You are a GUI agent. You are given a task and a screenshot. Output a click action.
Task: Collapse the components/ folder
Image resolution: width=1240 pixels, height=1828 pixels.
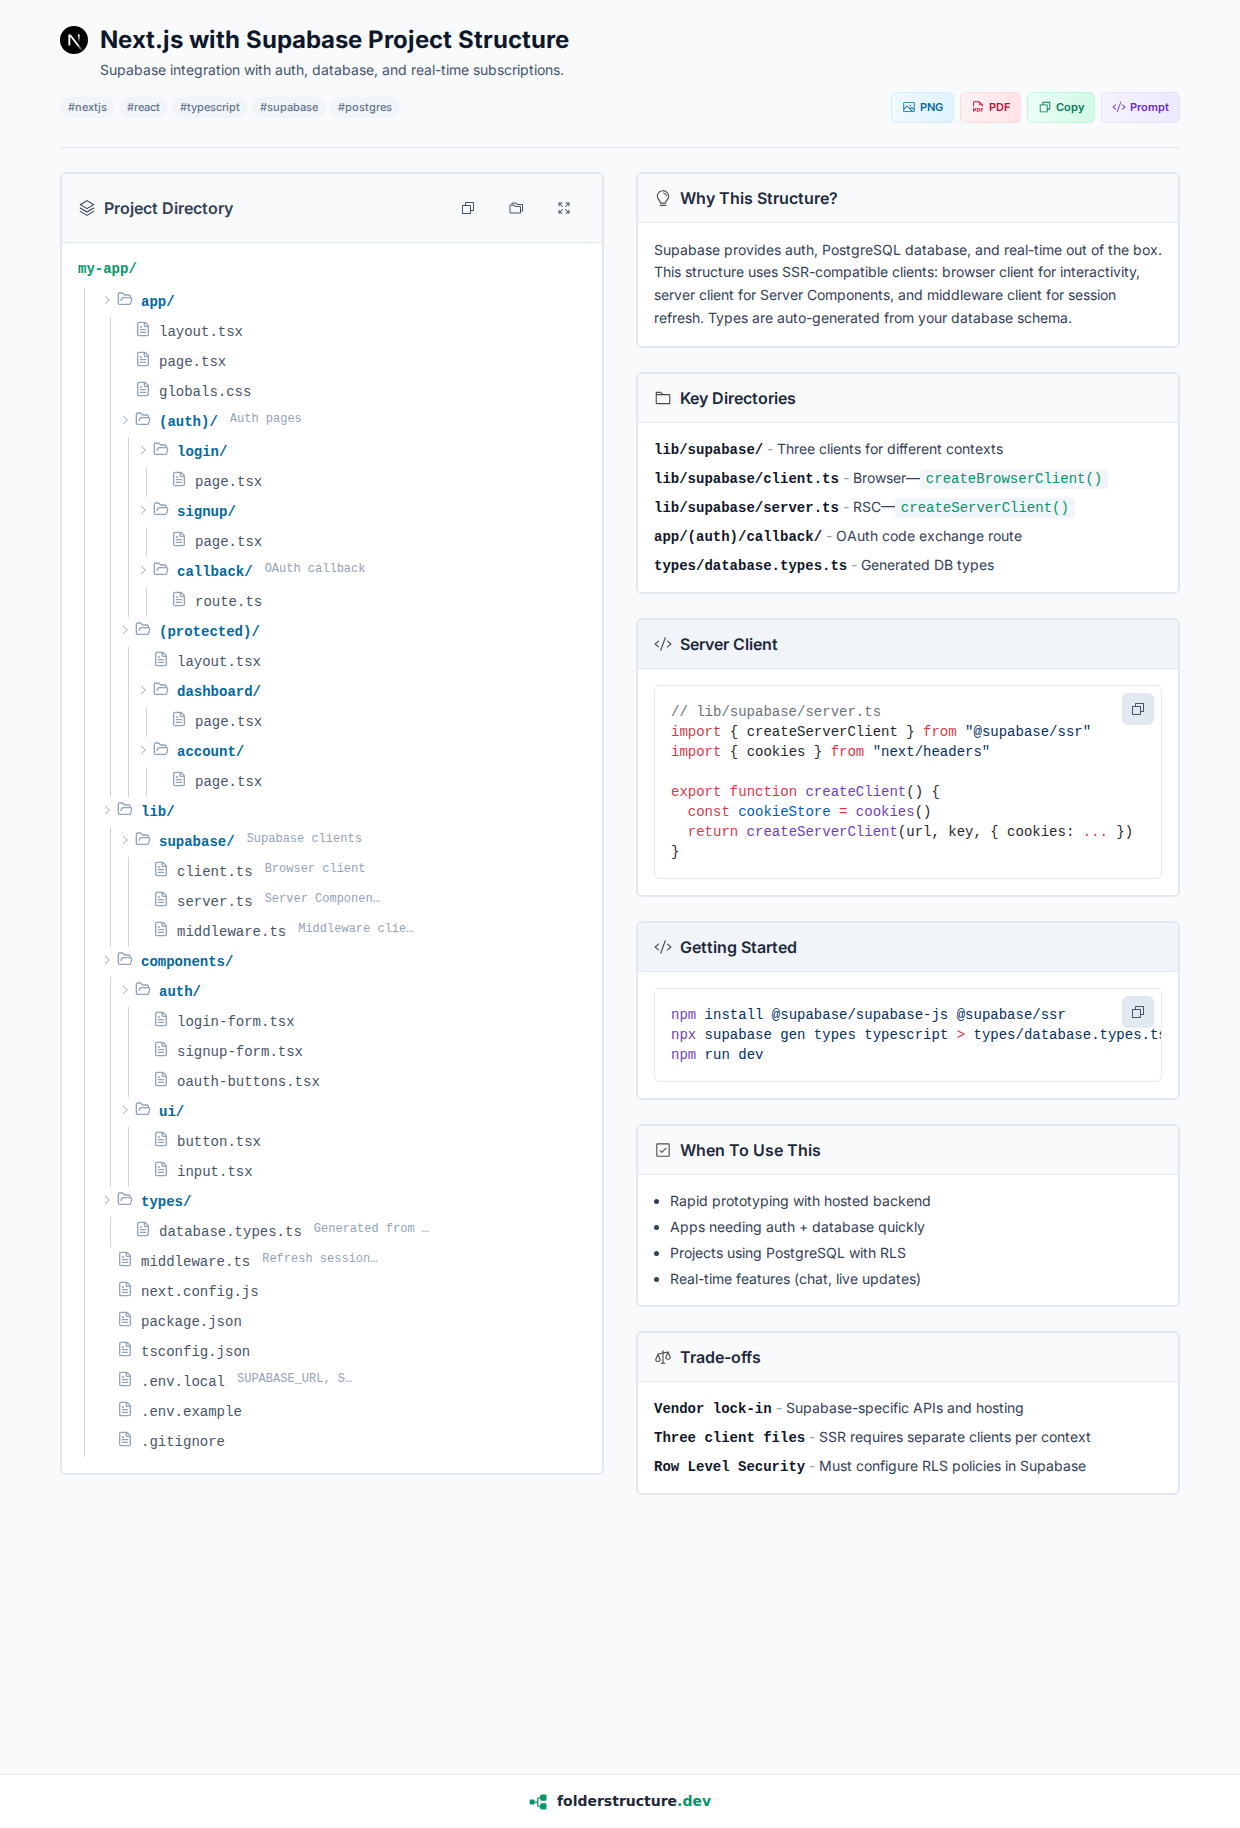[x=107, y=960]
